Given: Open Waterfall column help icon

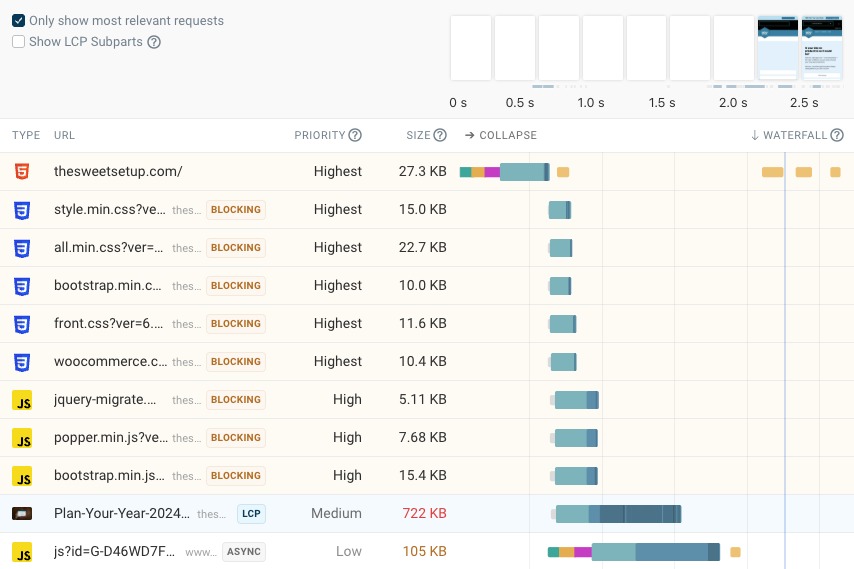Looking at the screenshot, I should [837, 135].
